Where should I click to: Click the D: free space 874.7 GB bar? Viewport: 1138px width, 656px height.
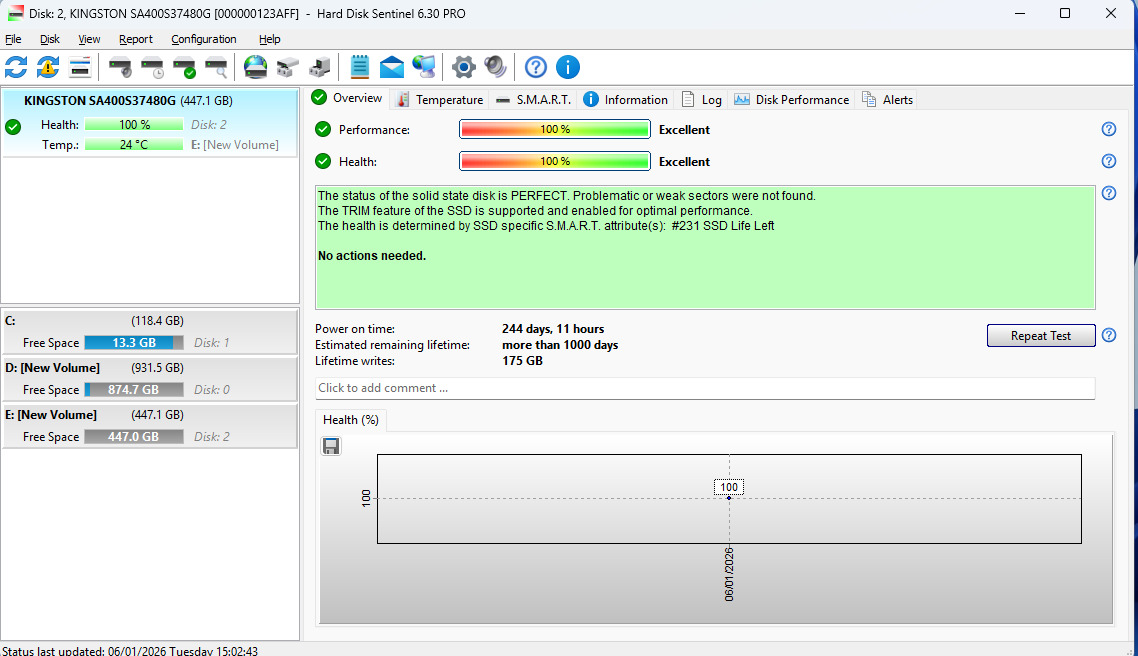[134, 390]
